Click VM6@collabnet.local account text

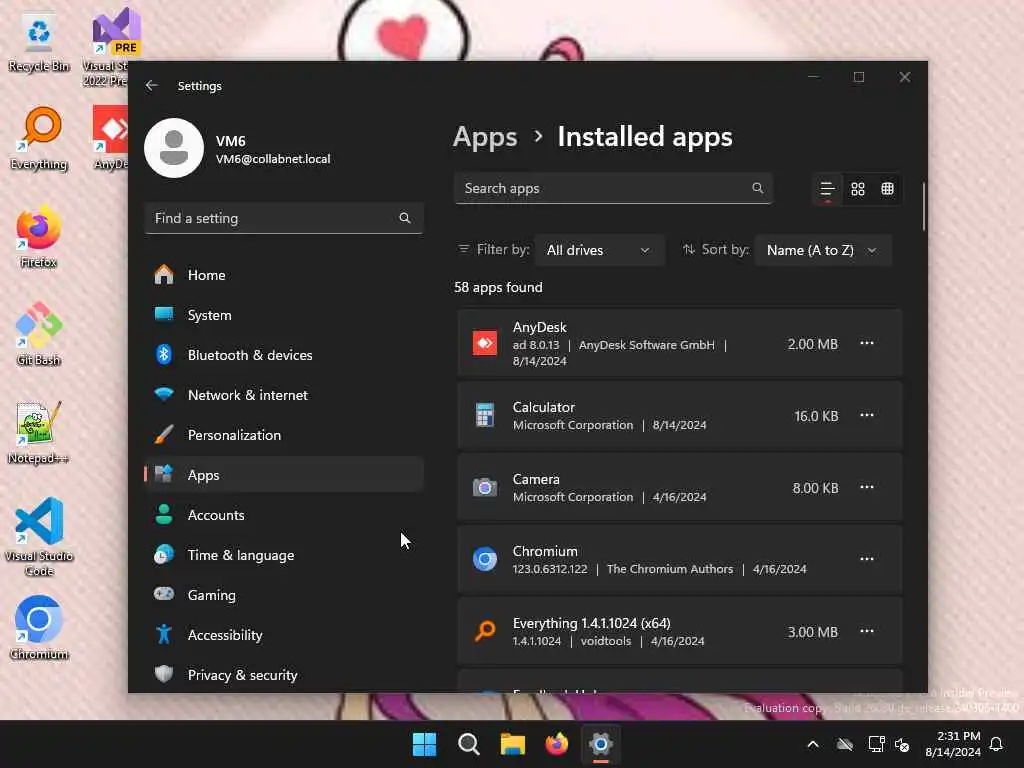[273, 159]
